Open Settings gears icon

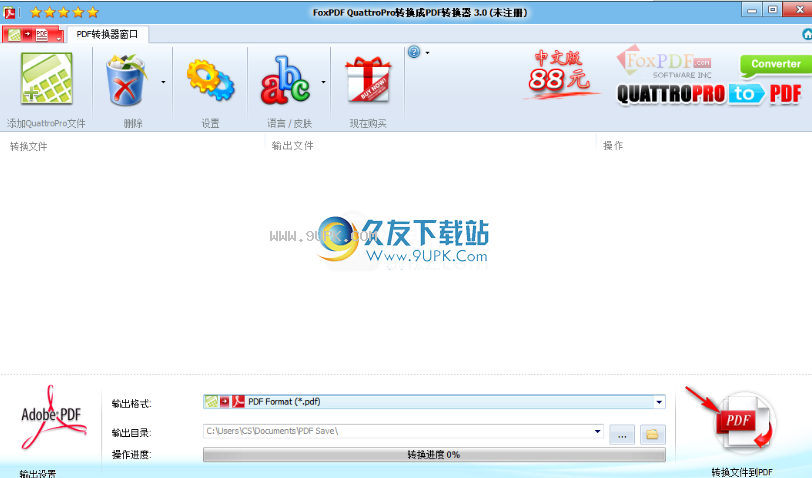click(210, 80)
